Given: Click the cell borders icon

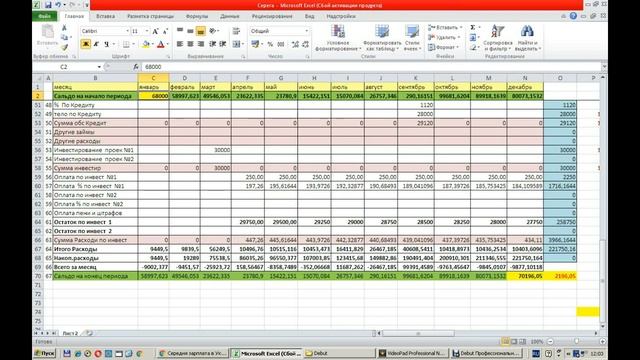Looking at the screenshot, I should (127, 44).
